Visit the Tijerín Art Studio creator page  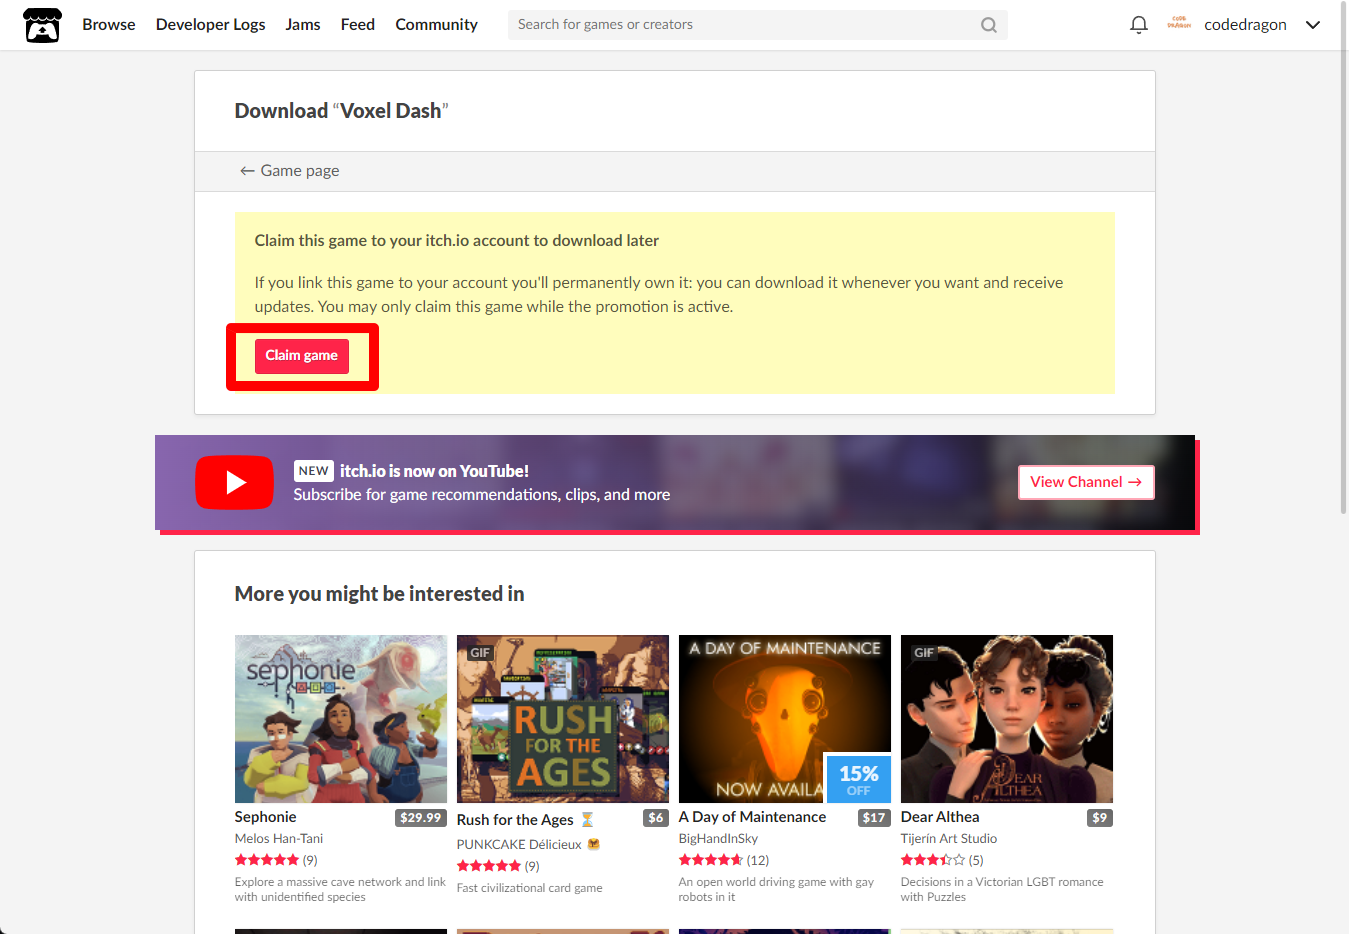(949, 839)
